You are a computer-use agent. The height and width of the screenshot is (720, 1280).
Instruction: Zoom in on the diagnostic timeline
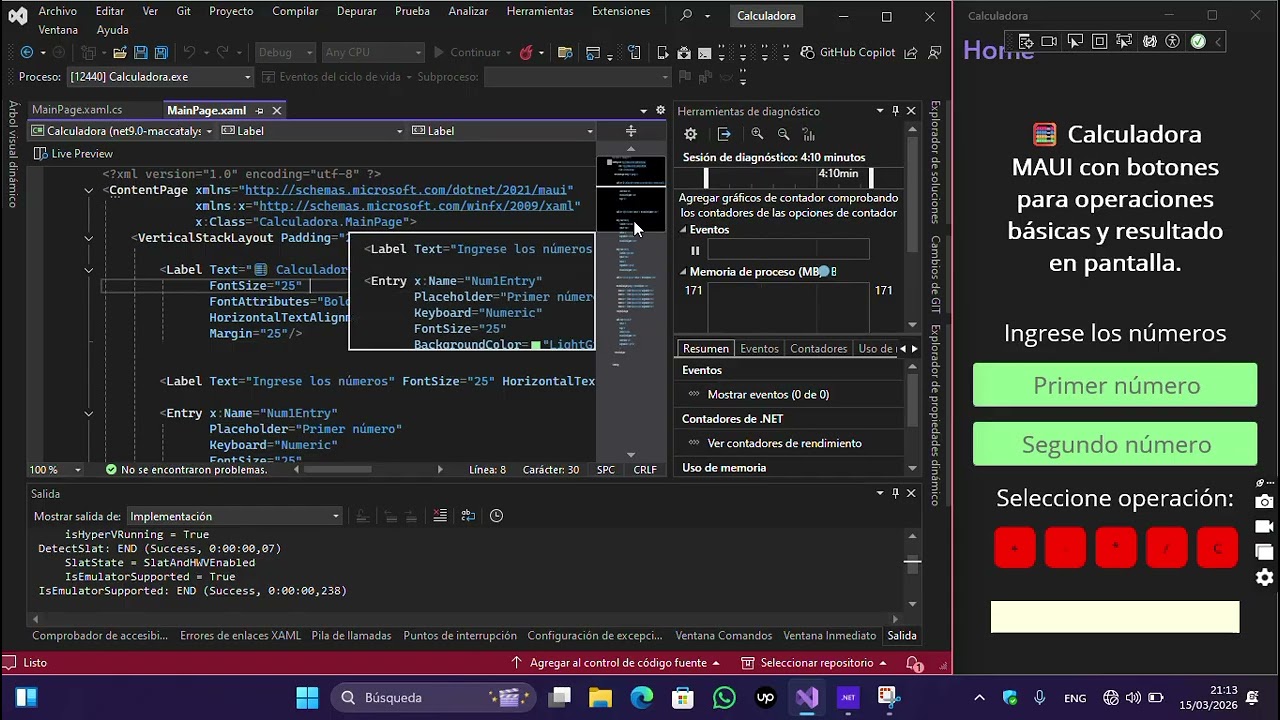click(757, 134)
